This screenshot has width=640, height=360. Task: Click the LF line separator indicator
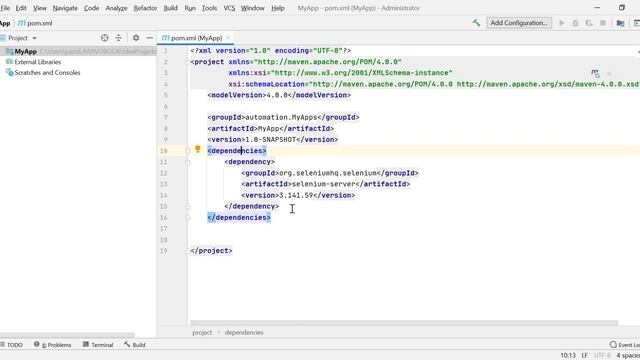point(584,356)
